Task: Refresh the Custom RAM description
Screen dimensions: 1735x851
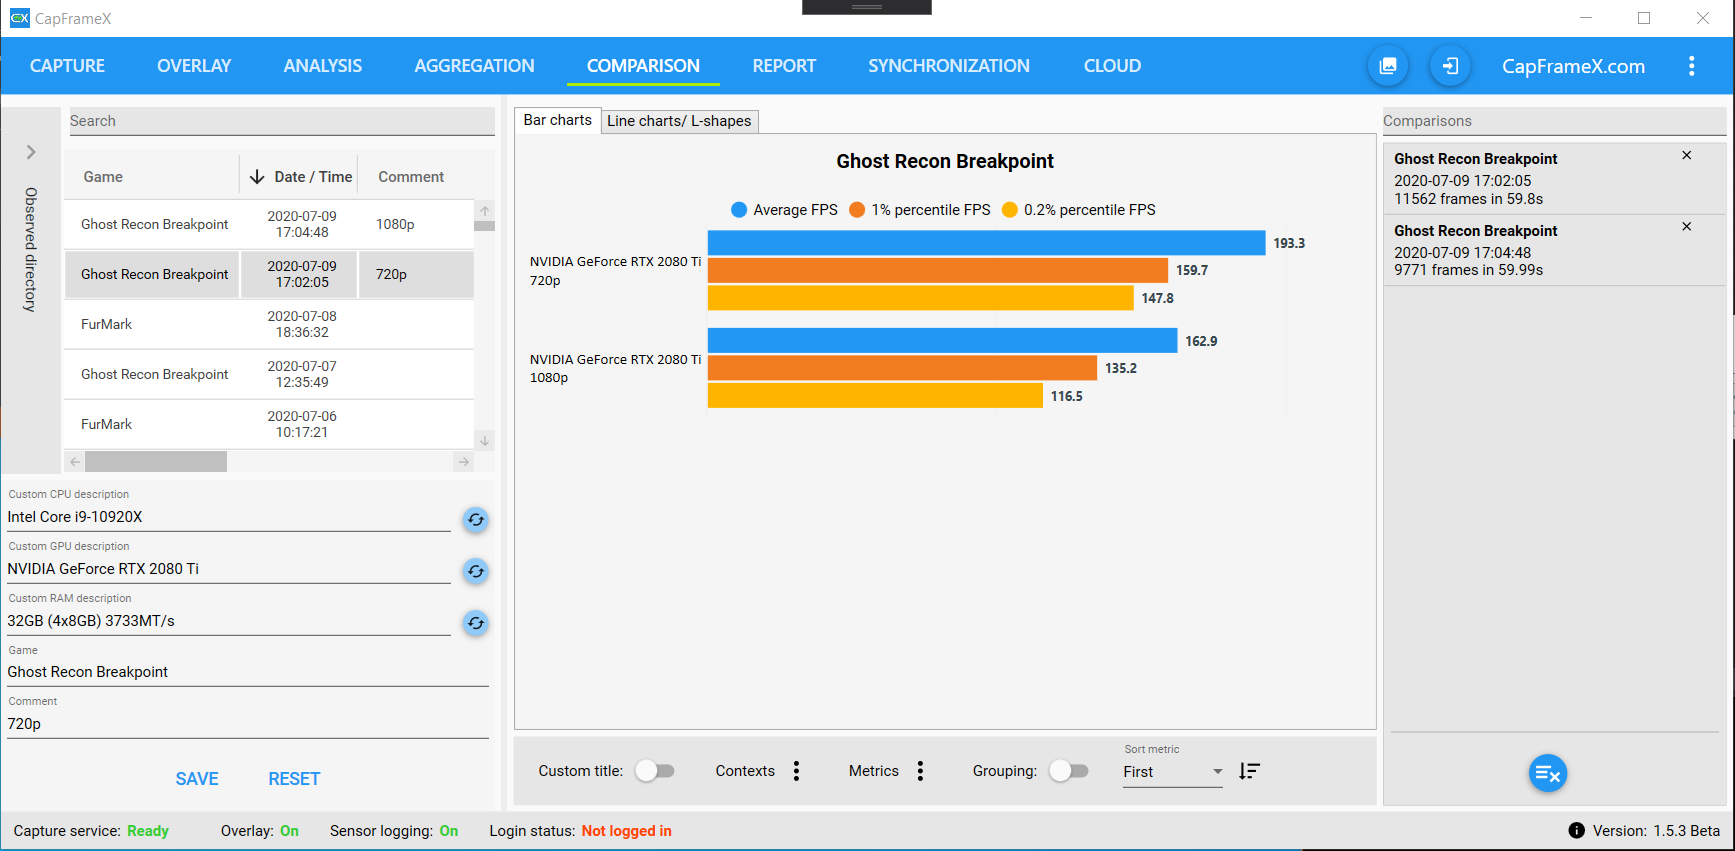Action: click(x=476, y=624)
